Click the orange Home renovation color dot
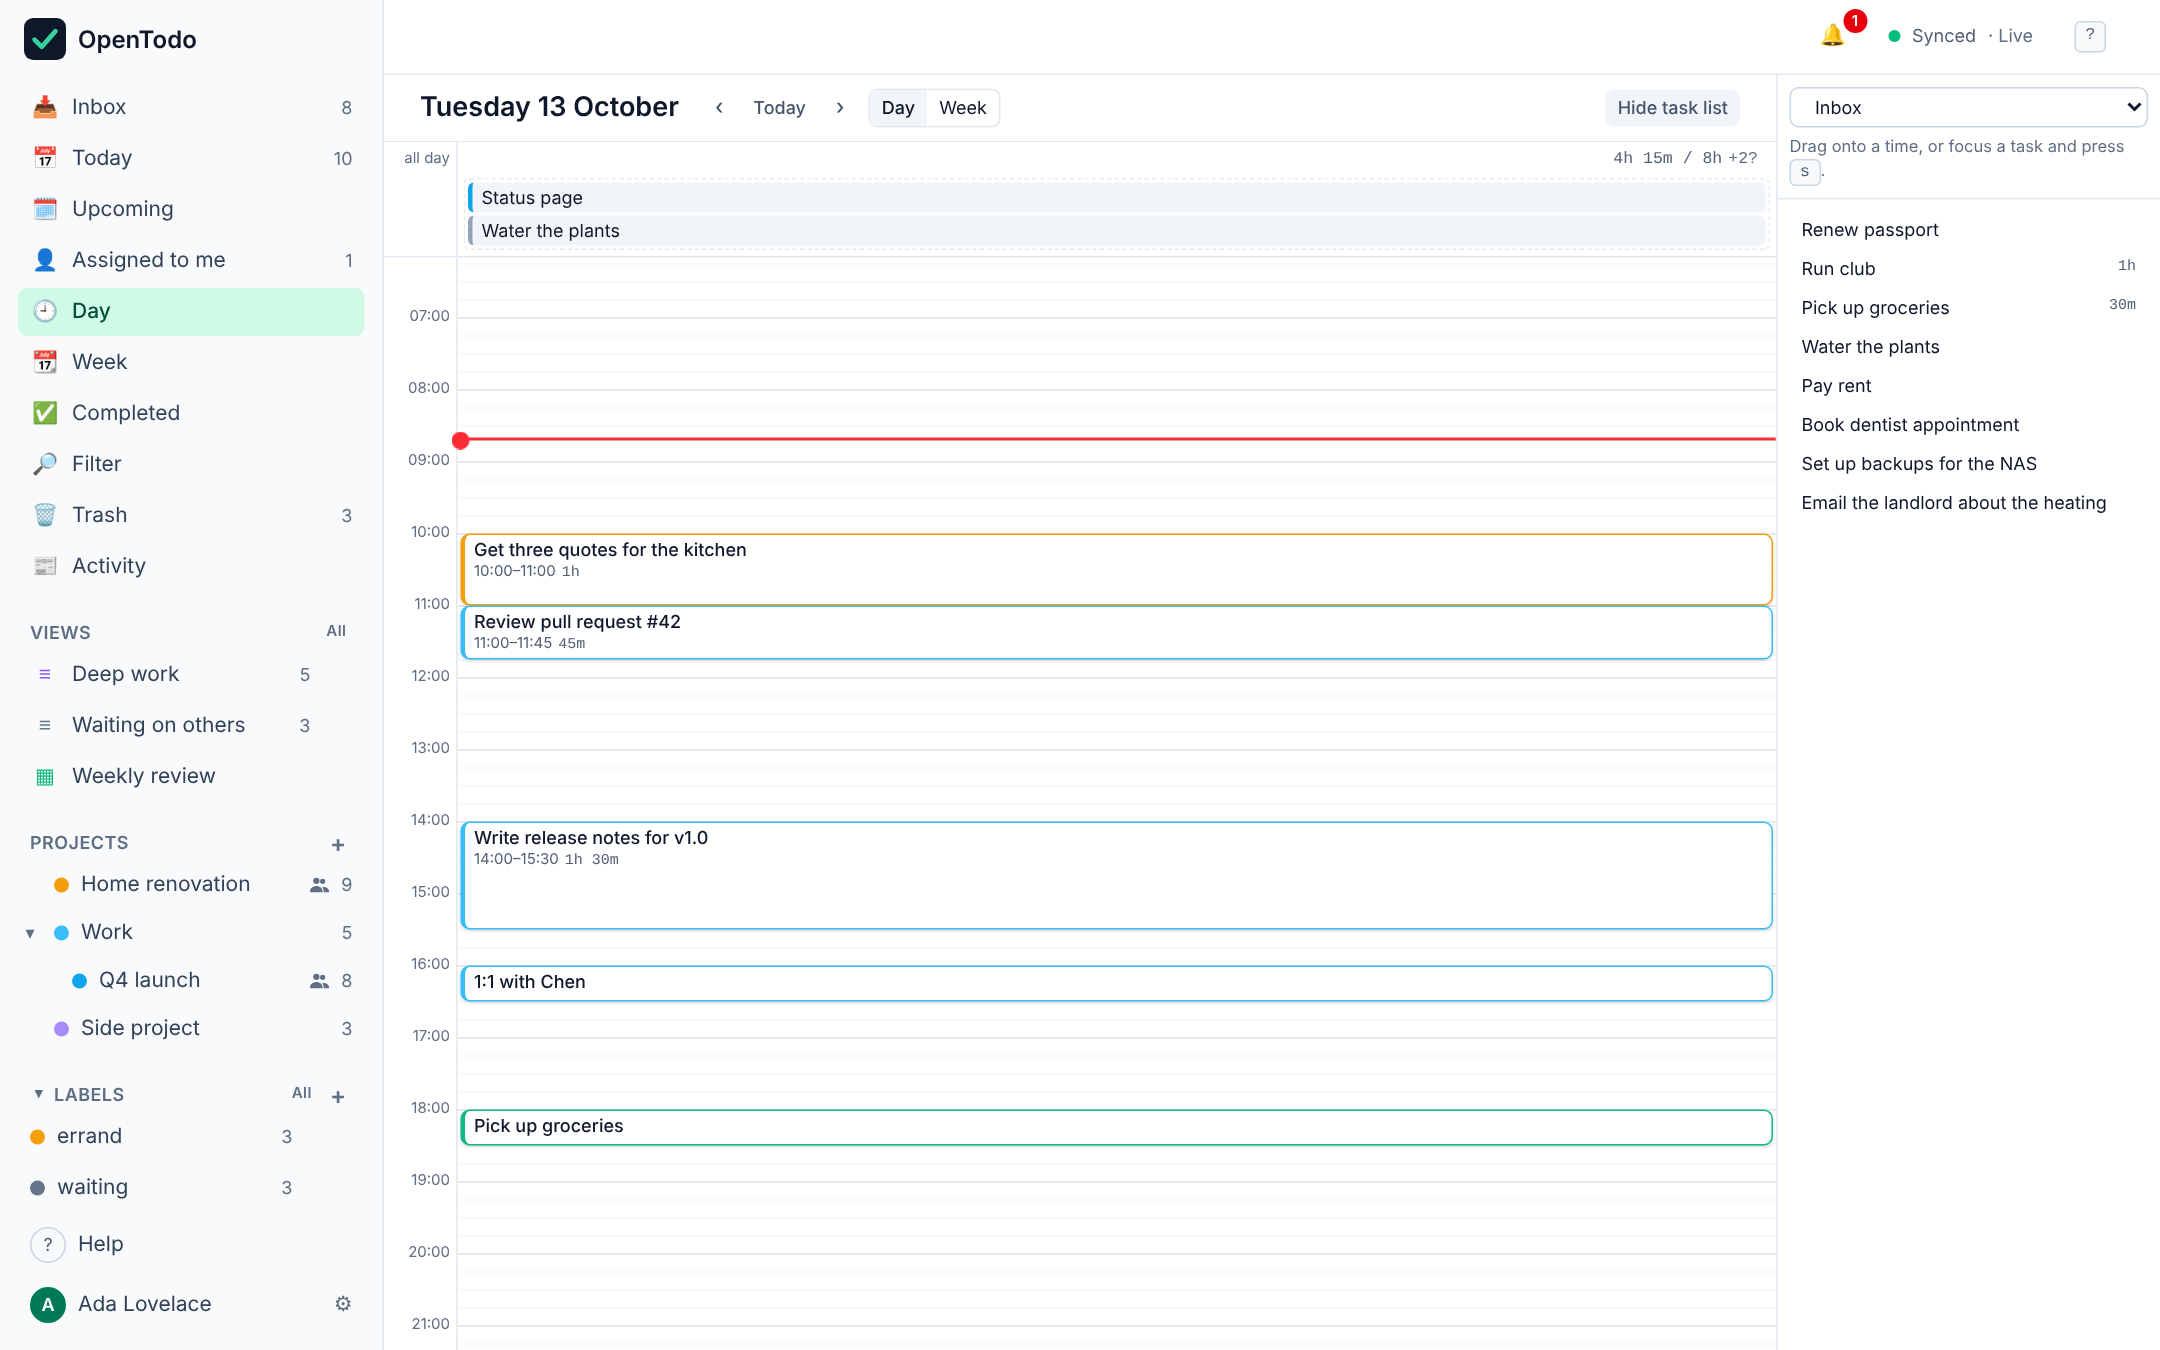 pos(61,885)
